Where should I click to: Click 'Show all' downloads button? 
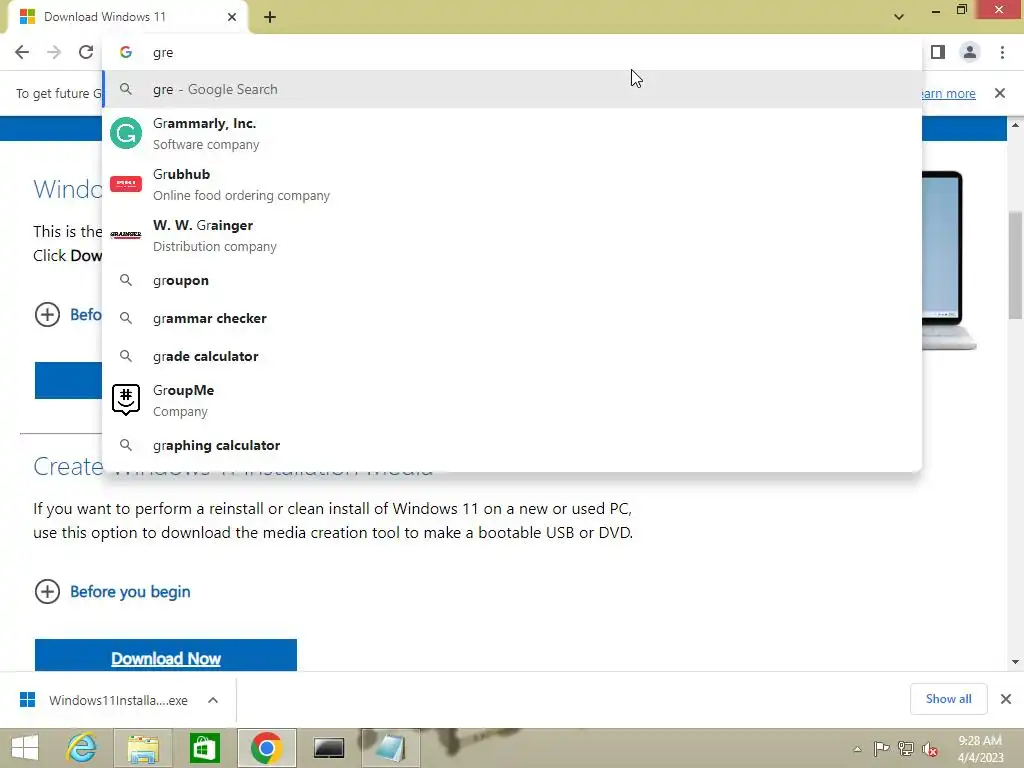click(948, 699)
